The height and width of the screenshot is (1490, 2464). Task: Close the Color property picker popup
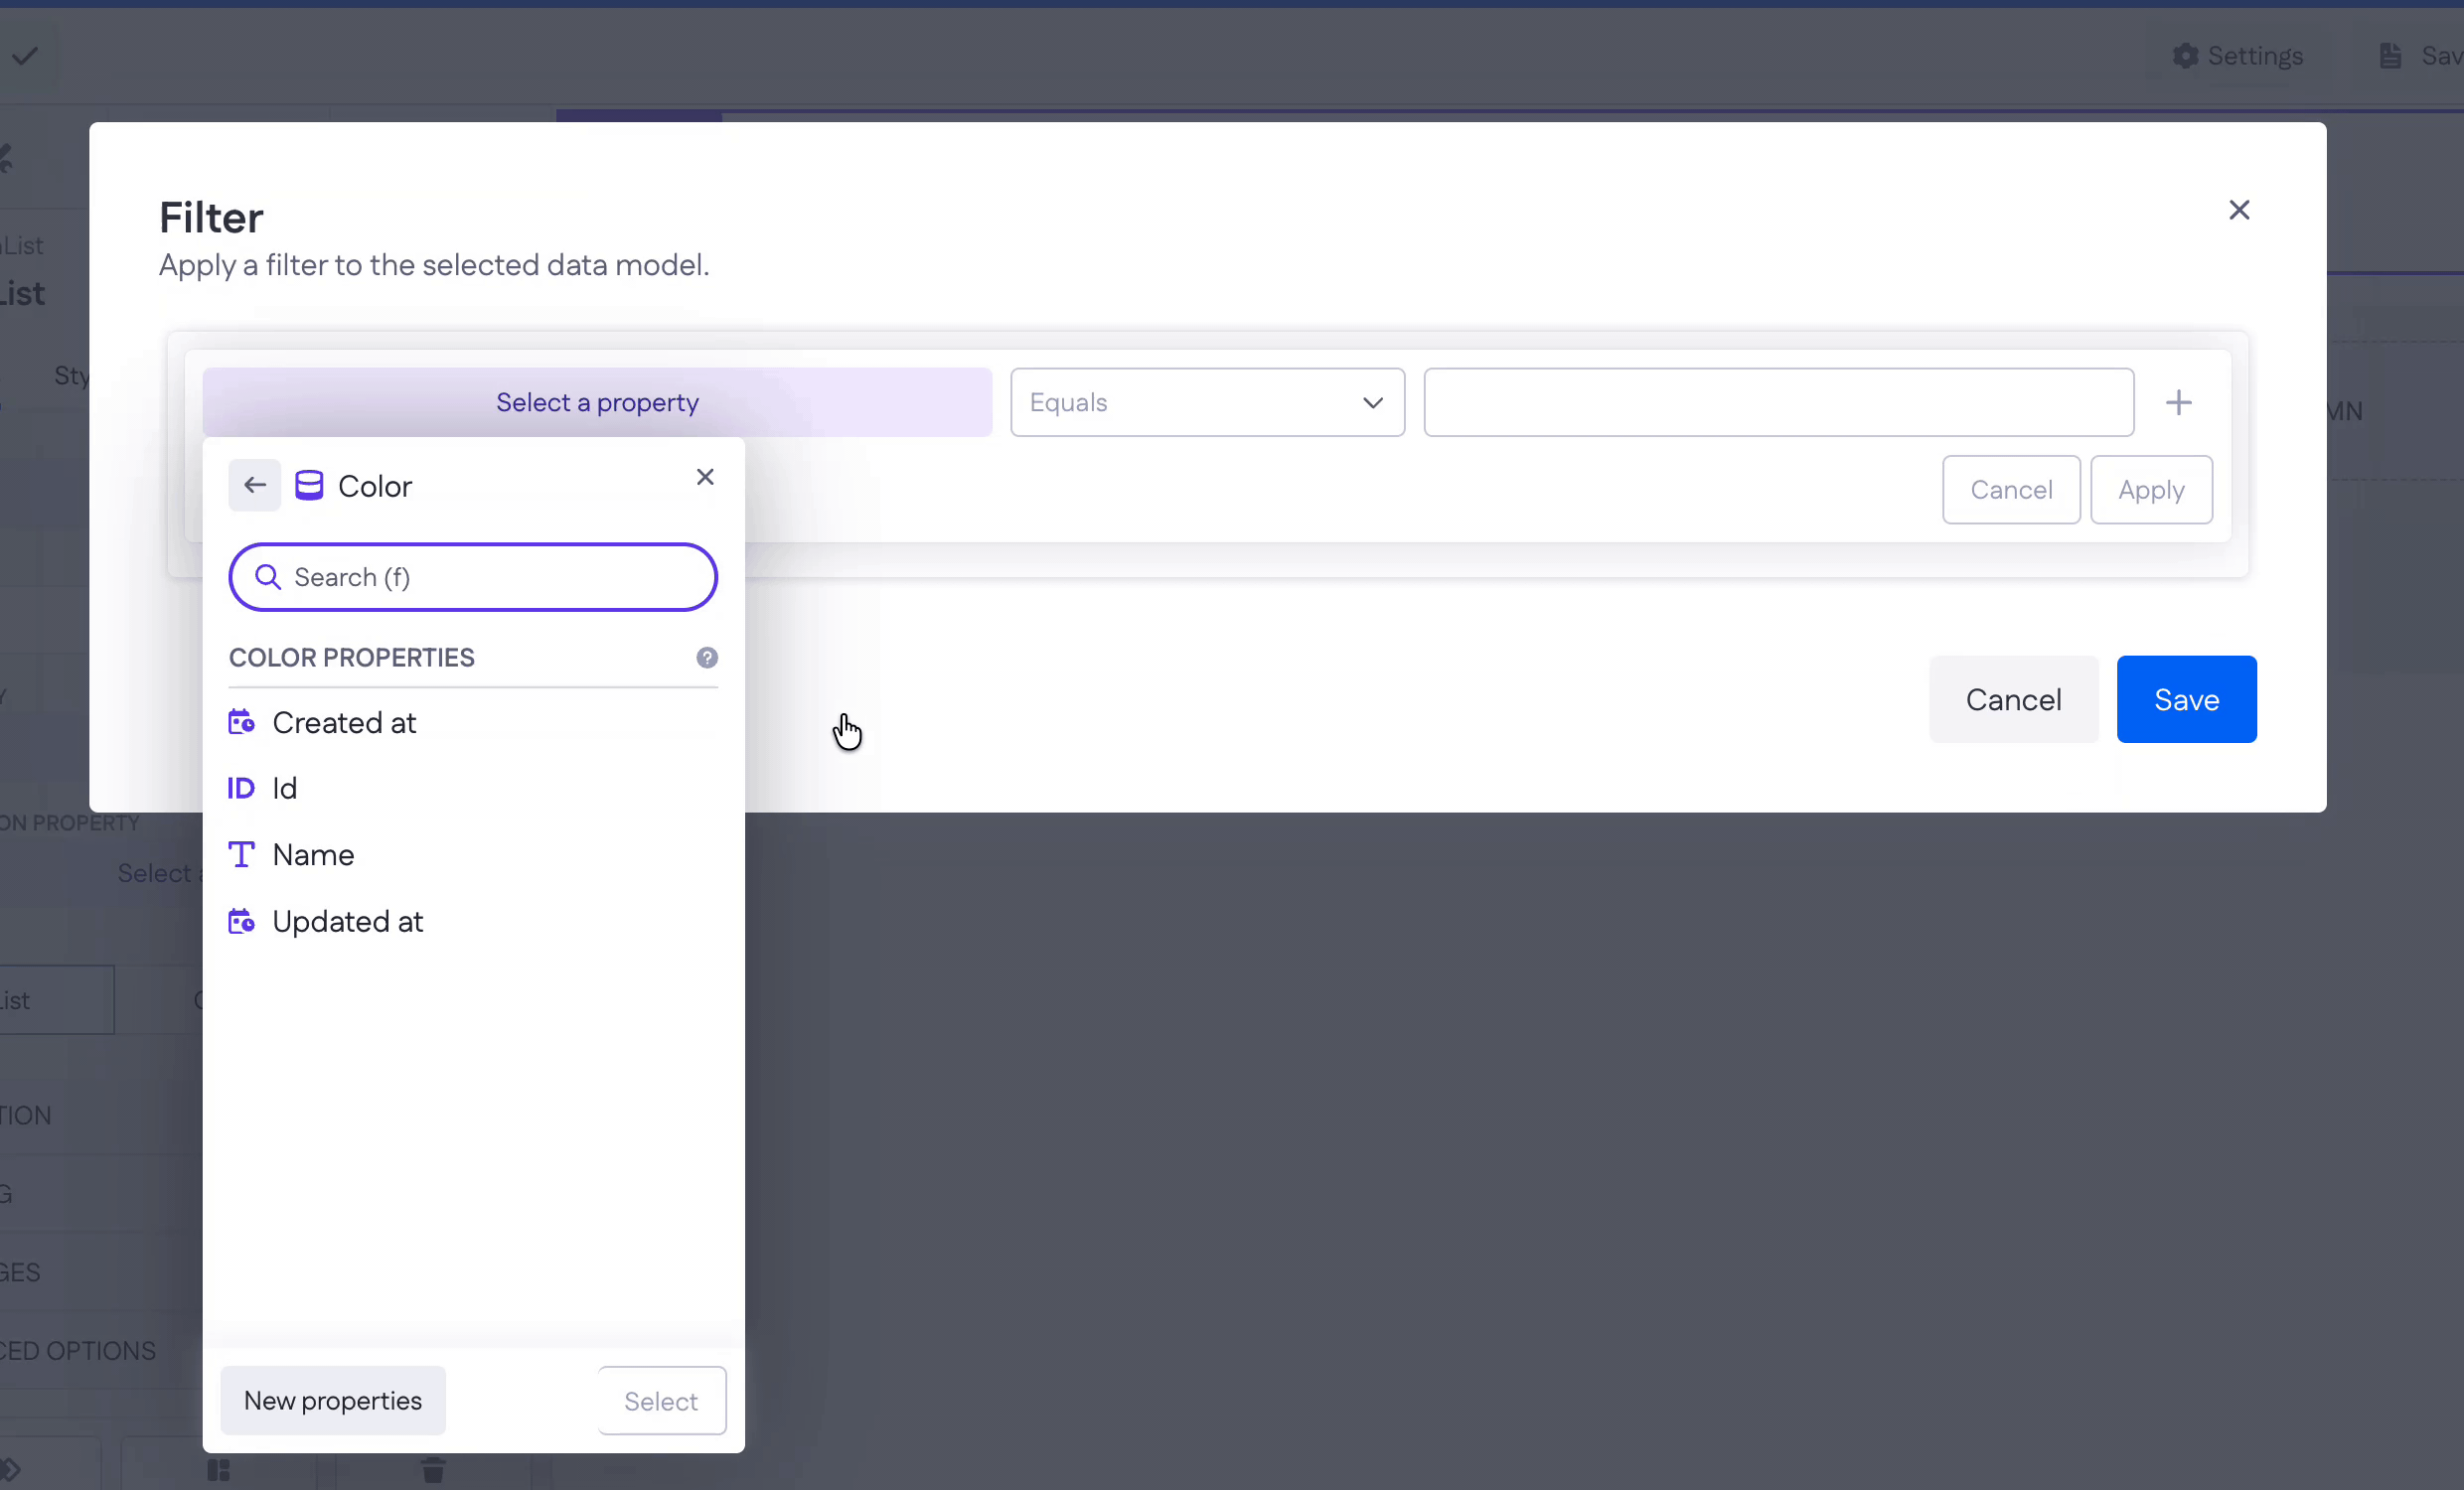click(705, 477)
